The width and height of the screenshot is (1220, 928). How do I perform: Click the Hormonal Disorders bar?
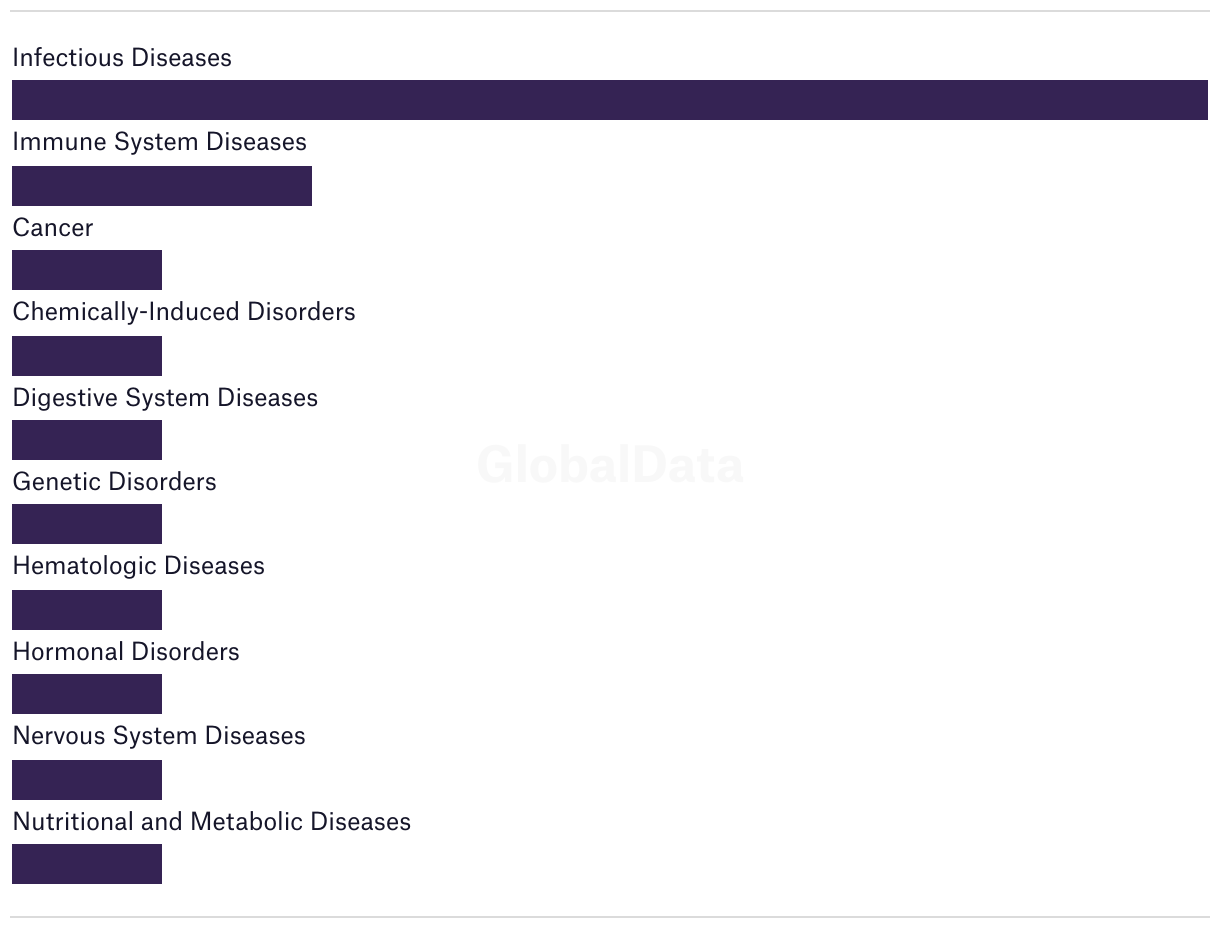pos(87,694)
